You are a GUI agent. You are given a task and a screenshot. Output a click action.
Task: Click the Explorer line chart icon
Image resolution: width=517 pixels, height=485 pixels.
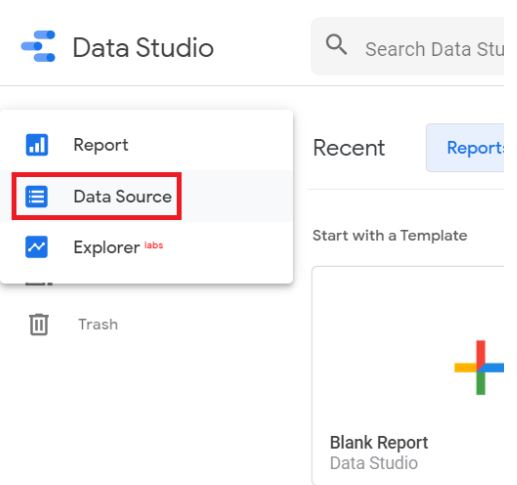[36, 247]
